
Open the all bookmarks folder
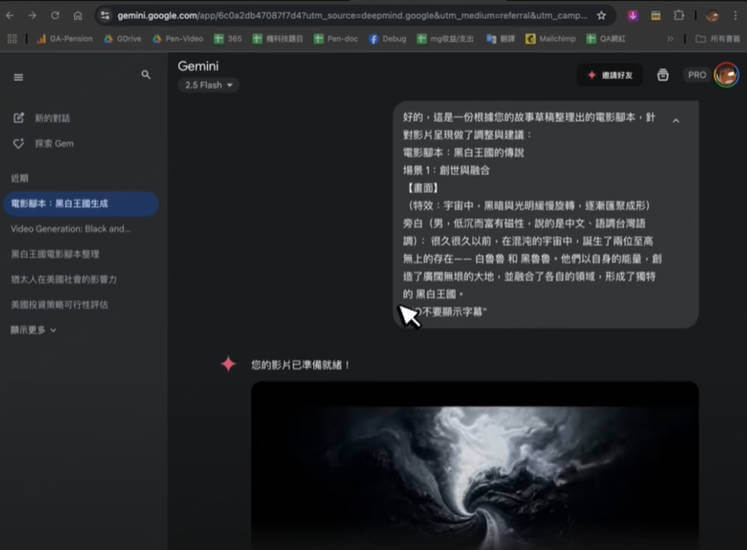(718, 39)
